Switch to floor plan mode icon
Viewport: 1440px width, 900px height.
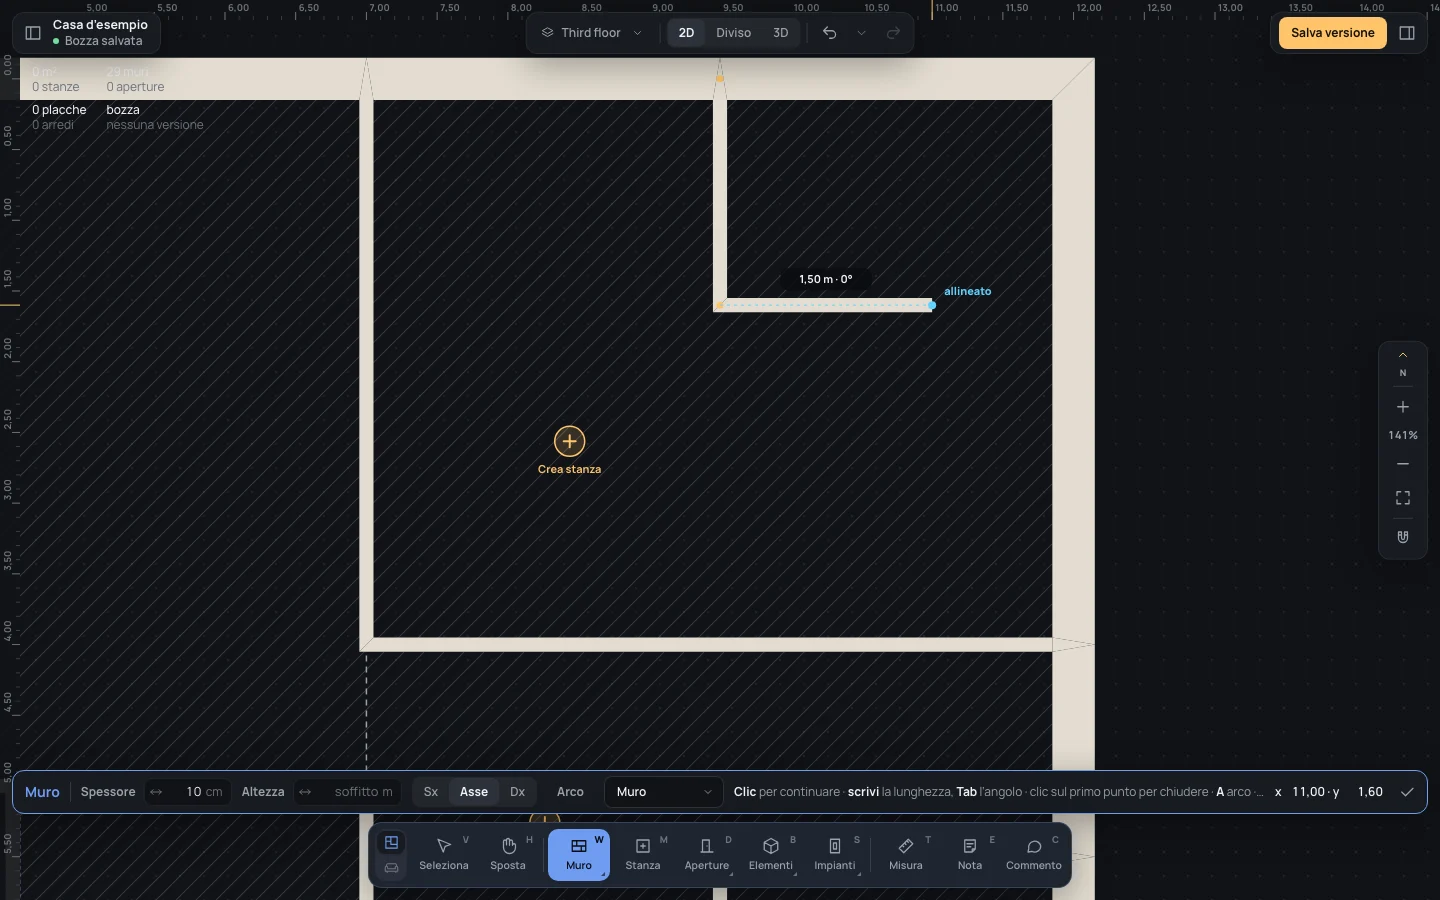point(392,843)
